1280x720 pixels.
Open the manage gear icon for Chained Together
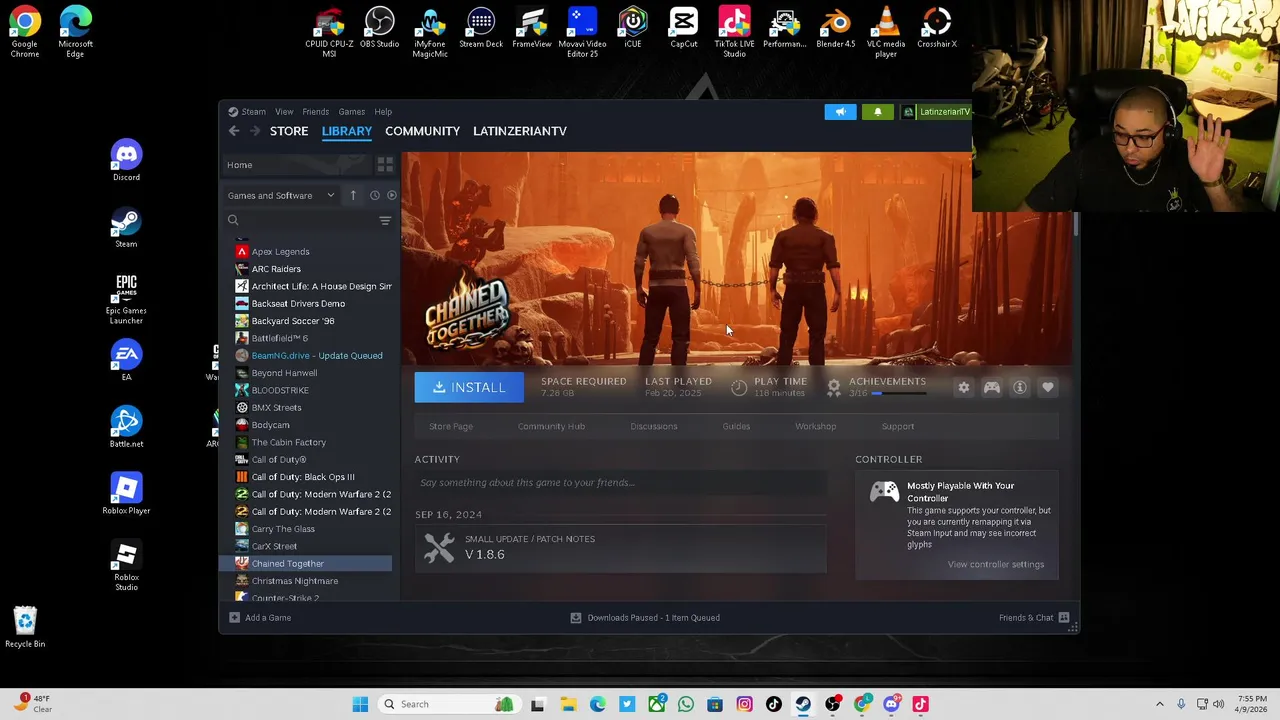(x=963, y=388)
